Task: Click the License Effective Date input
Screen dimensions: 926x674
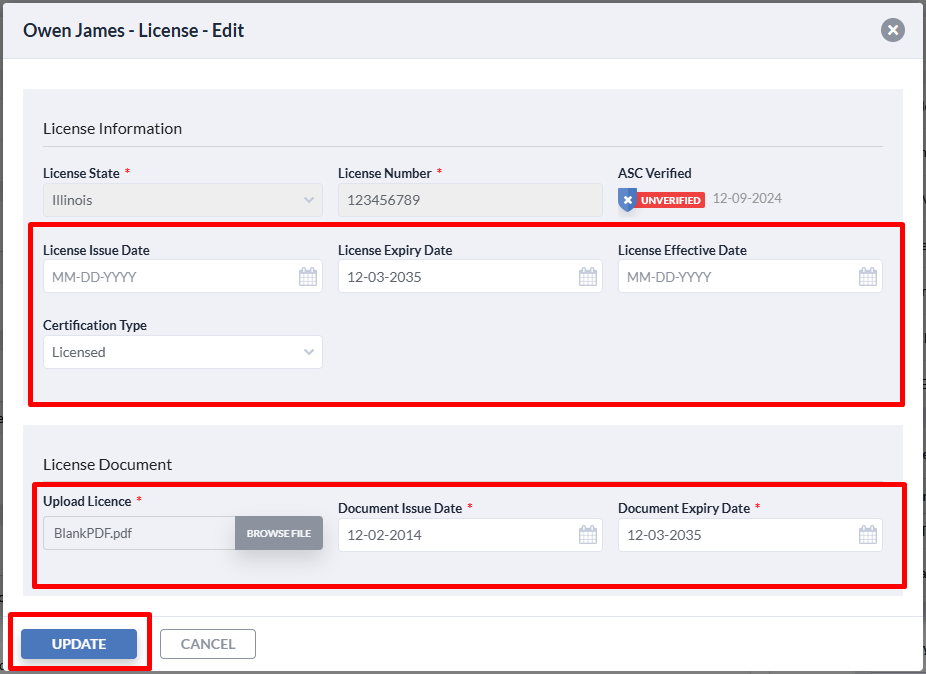Action: (x=750, y=276)
